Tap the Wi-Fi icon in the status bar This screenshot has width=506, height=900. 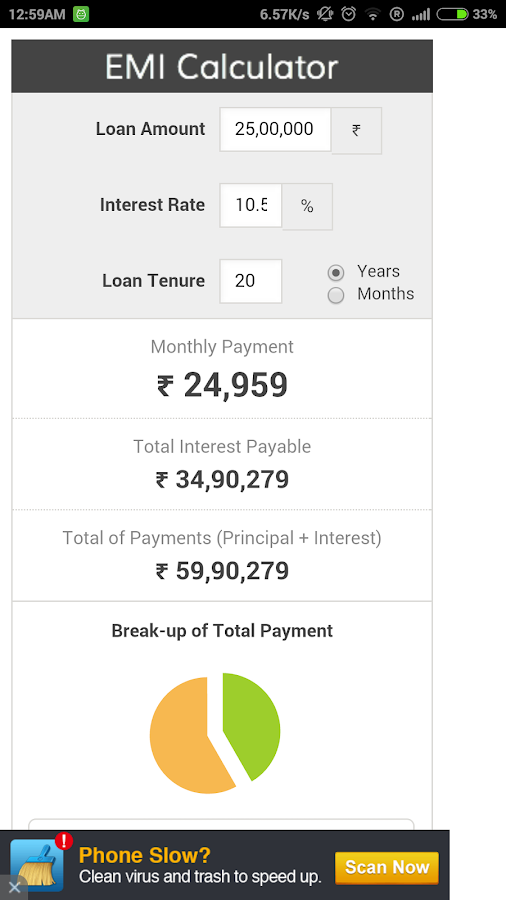[373, 14]
